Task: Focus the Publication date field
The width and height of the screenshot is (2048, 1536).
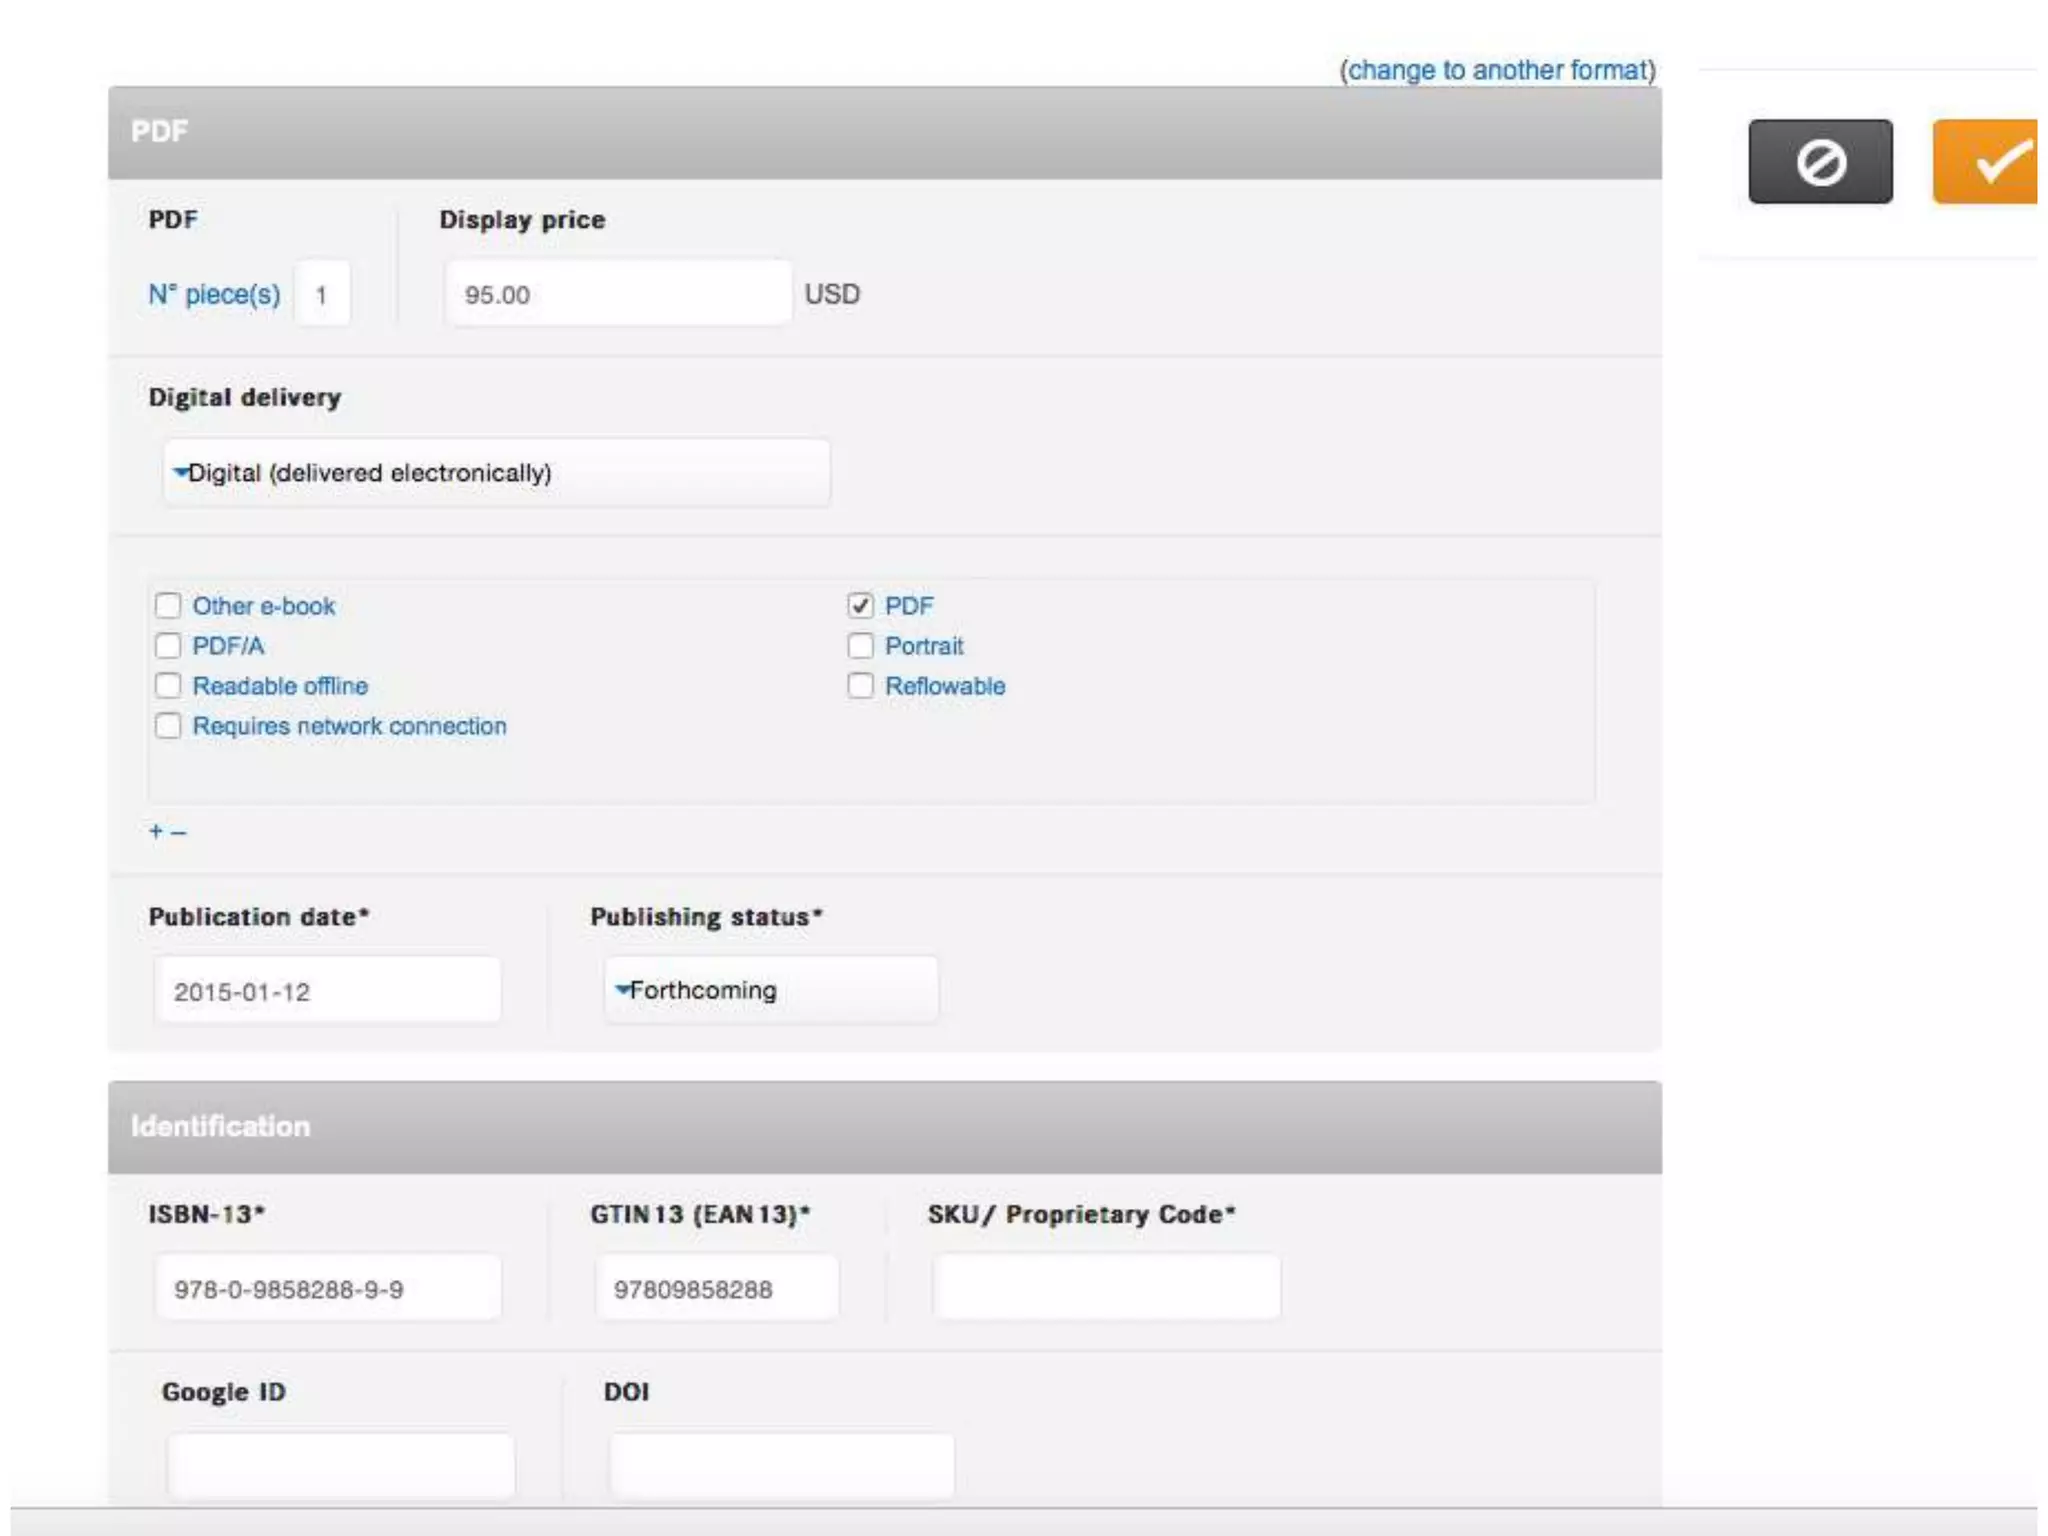Action: pyautogui.click(x=327, y=991)
